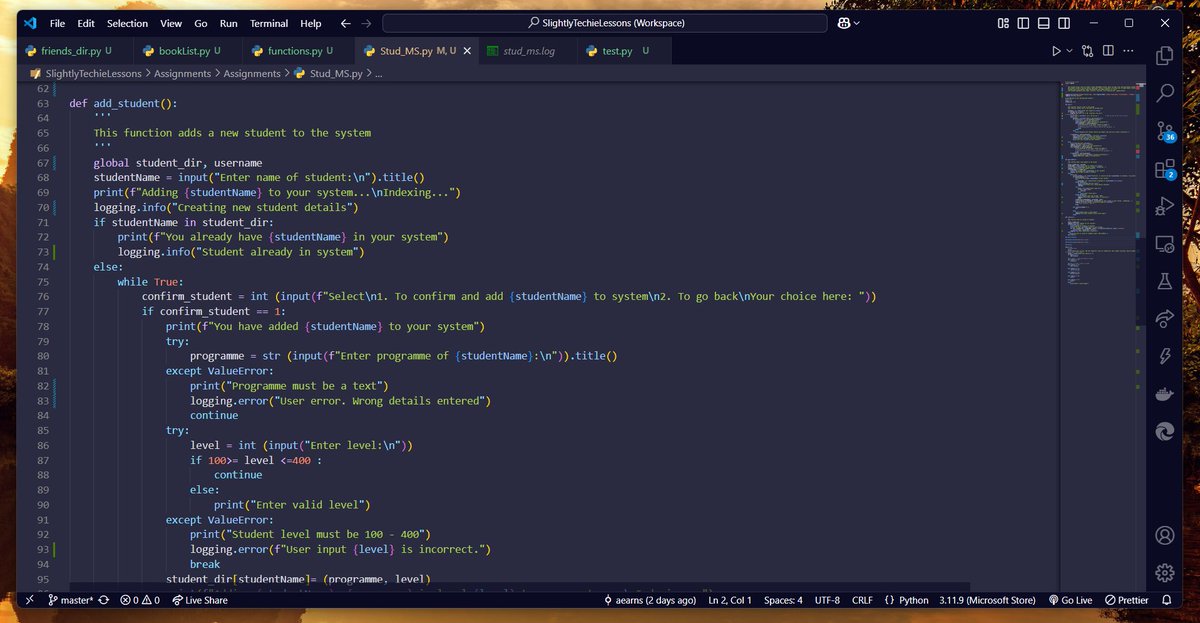The height and width of the screenshot is (623, 1200).
Task: Expand the Copilot dropdown chevron
Action: [856, 23]
